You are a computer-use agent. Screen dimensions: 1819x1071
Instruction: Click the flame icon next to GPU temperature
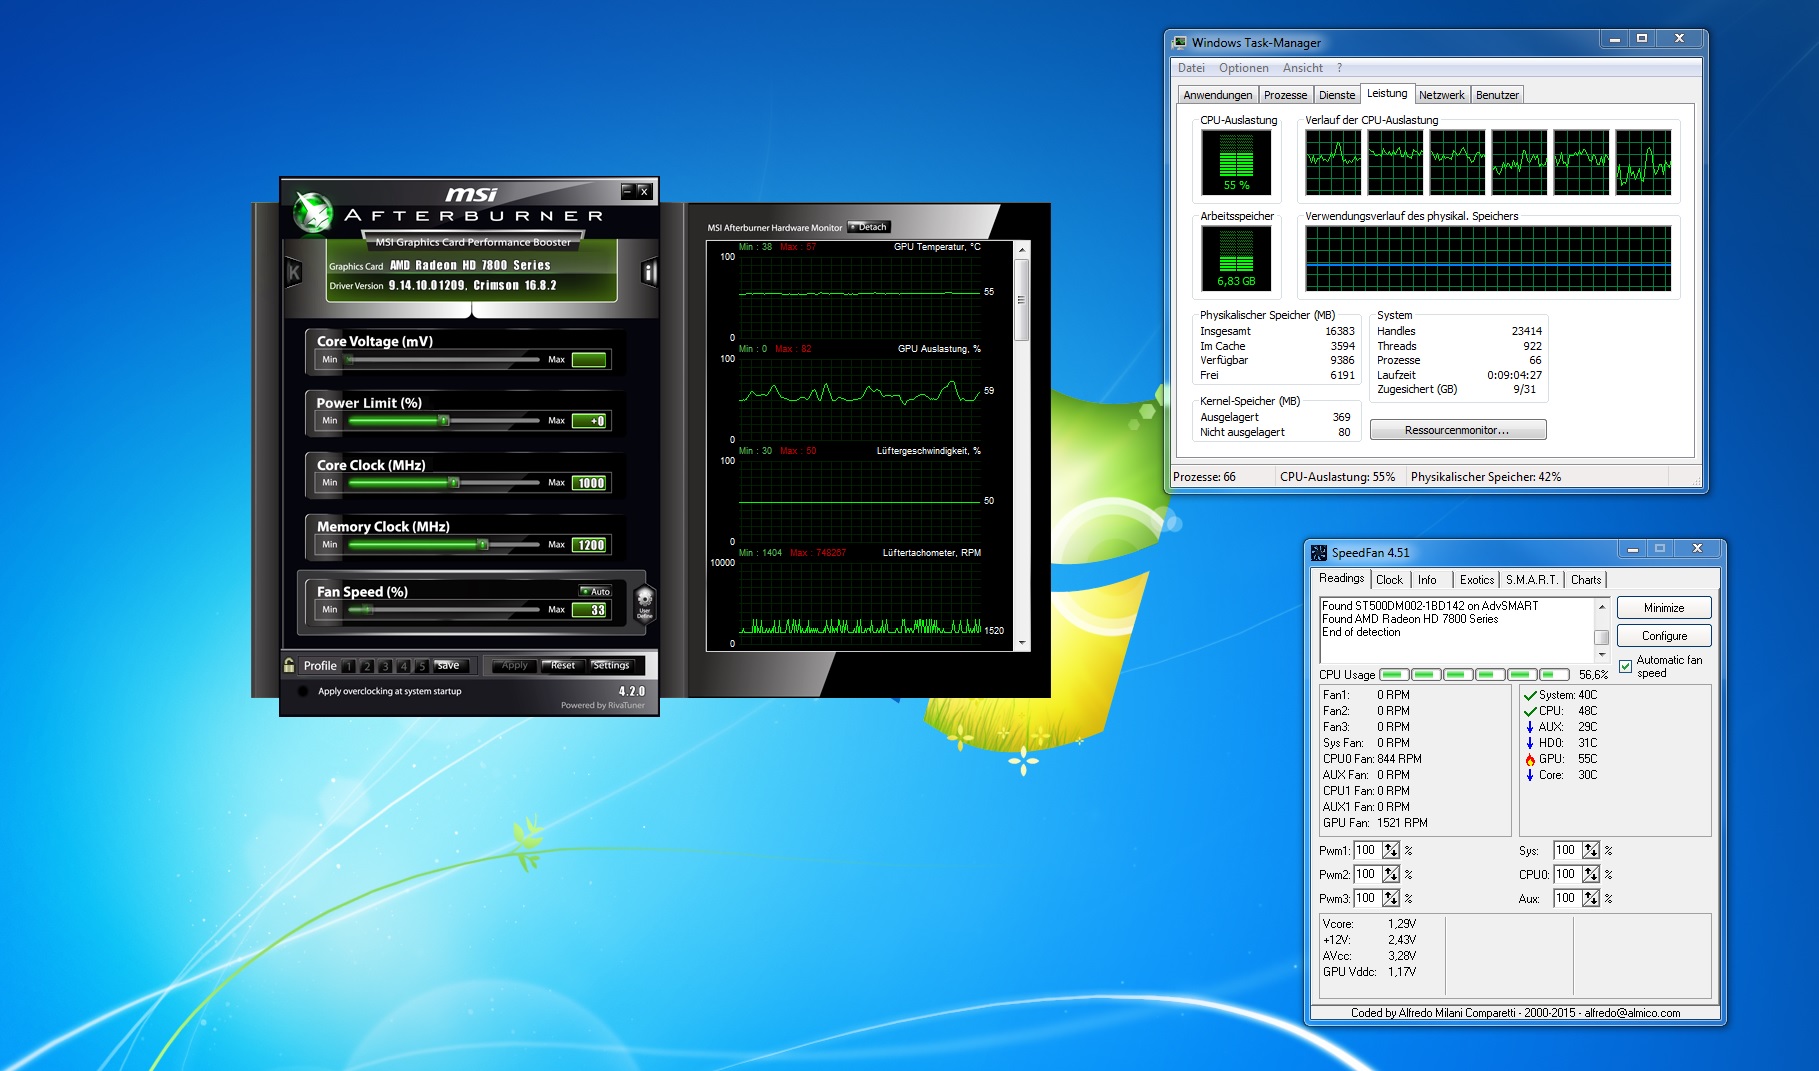click(x=1530, y=759)
